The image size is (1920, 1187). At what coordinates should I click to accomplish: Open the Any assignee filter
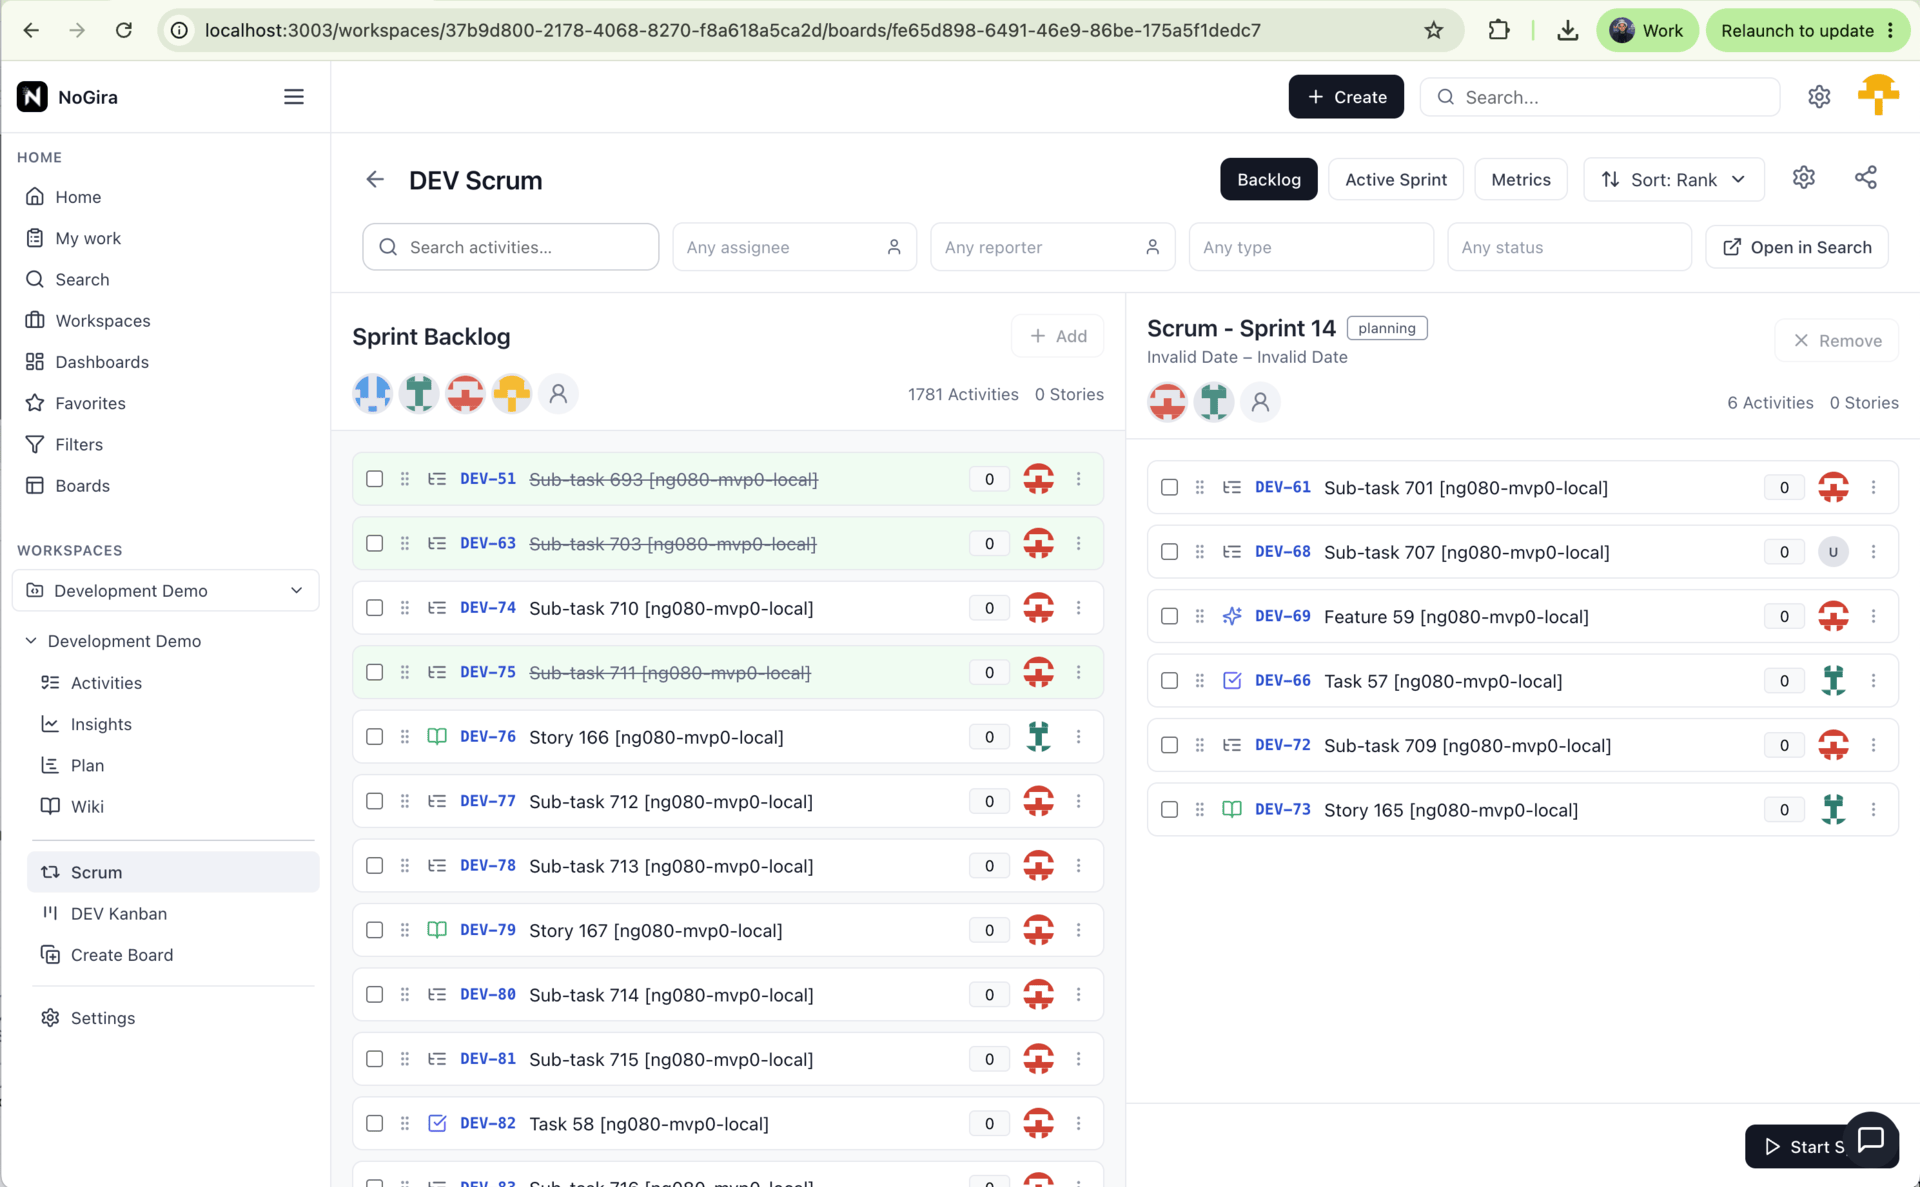(794, 247)
